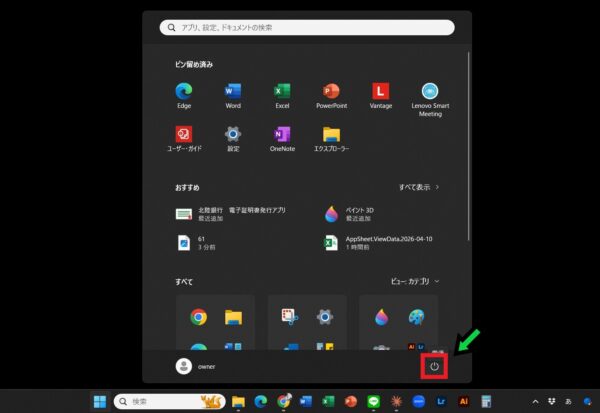Image resolution: width=600 pixels, height=413 pixels.
Task: Open the owner user account button
Action: tap(196, 366)
